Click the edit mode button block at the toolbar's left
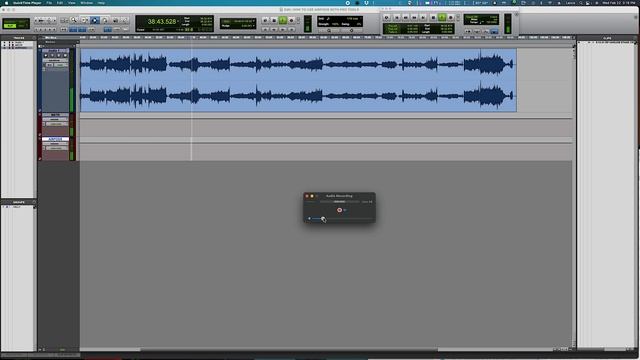 [16, 23]
